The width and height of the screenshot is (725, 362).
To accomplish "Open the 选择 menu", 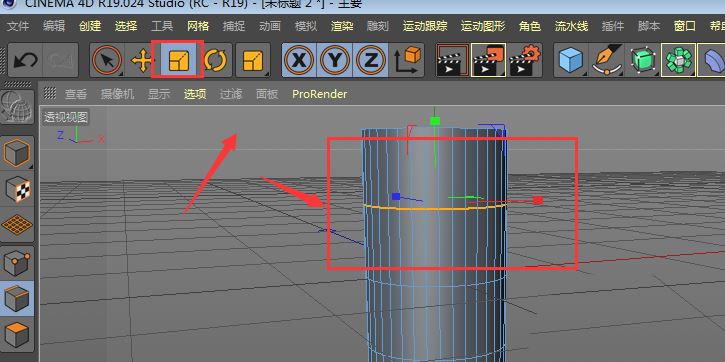I will coord(126,26).
